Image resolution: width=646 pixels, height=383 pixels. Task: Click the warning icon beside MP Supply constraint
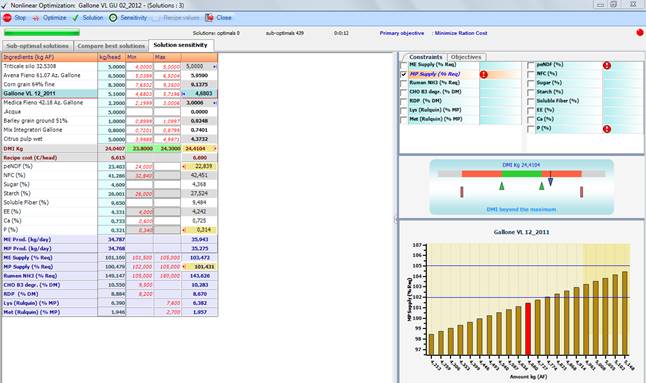click(x=484, y=75)
